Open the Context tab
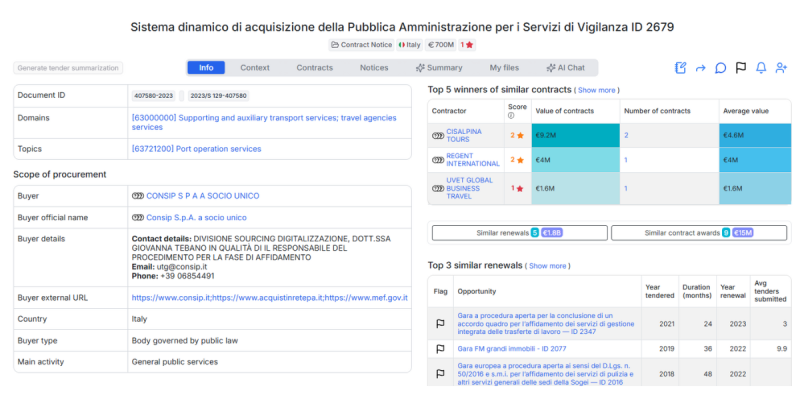The width and height of the screenshot is (800, 400). point(255,67)
